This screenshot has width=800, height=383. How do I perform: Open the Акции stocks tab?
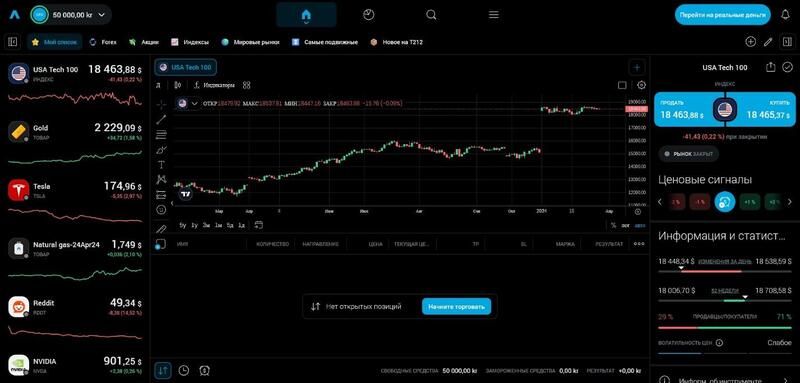coord(144,42)
